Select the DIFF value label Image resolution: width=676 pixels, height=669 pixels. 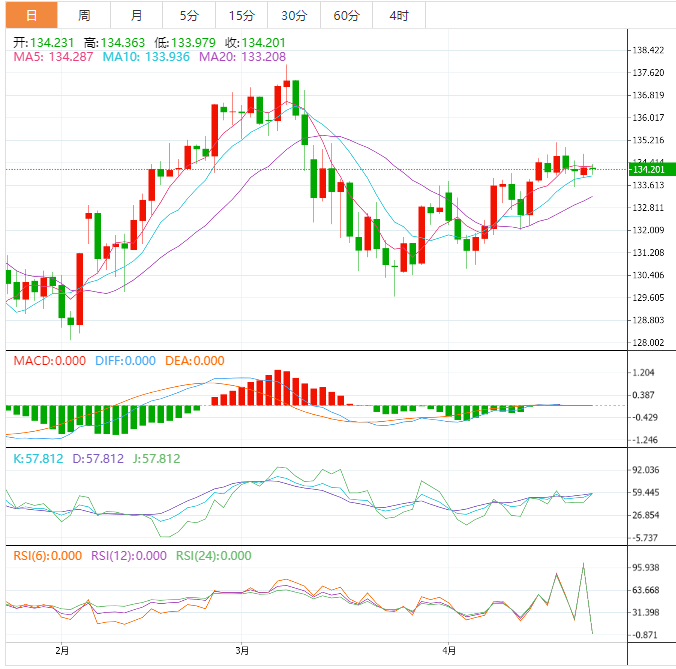click(125, 361)
